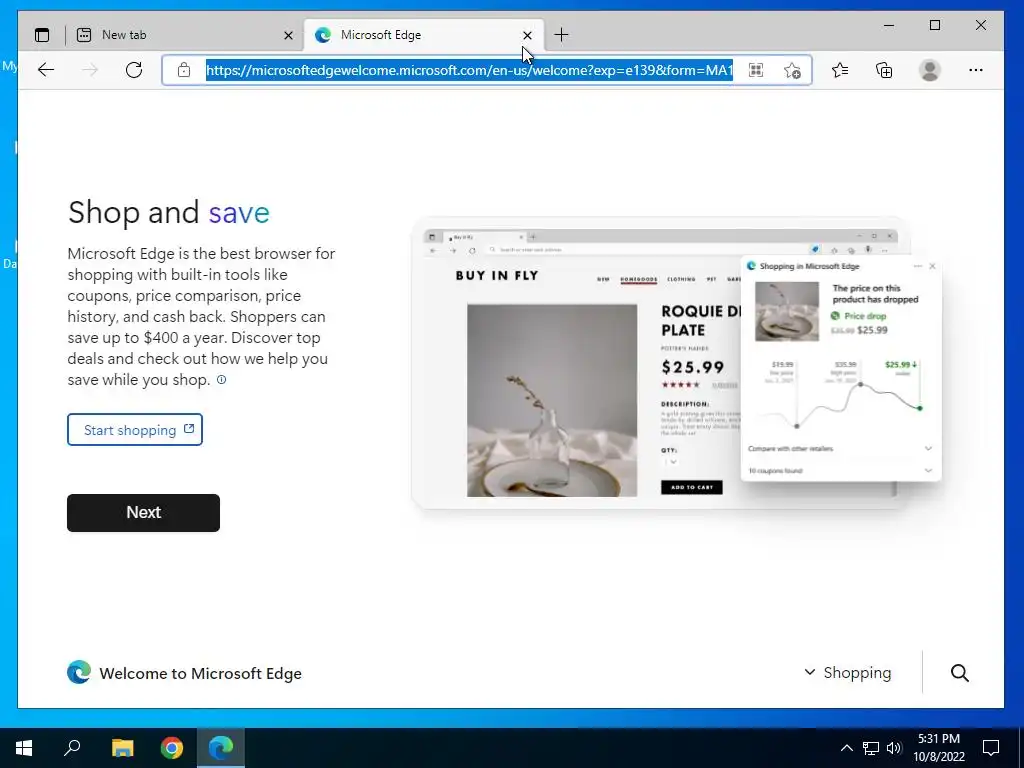Open the info tooltip after 'while you shop'
The image size is (1024, 768).
click(x=221, y=379)
